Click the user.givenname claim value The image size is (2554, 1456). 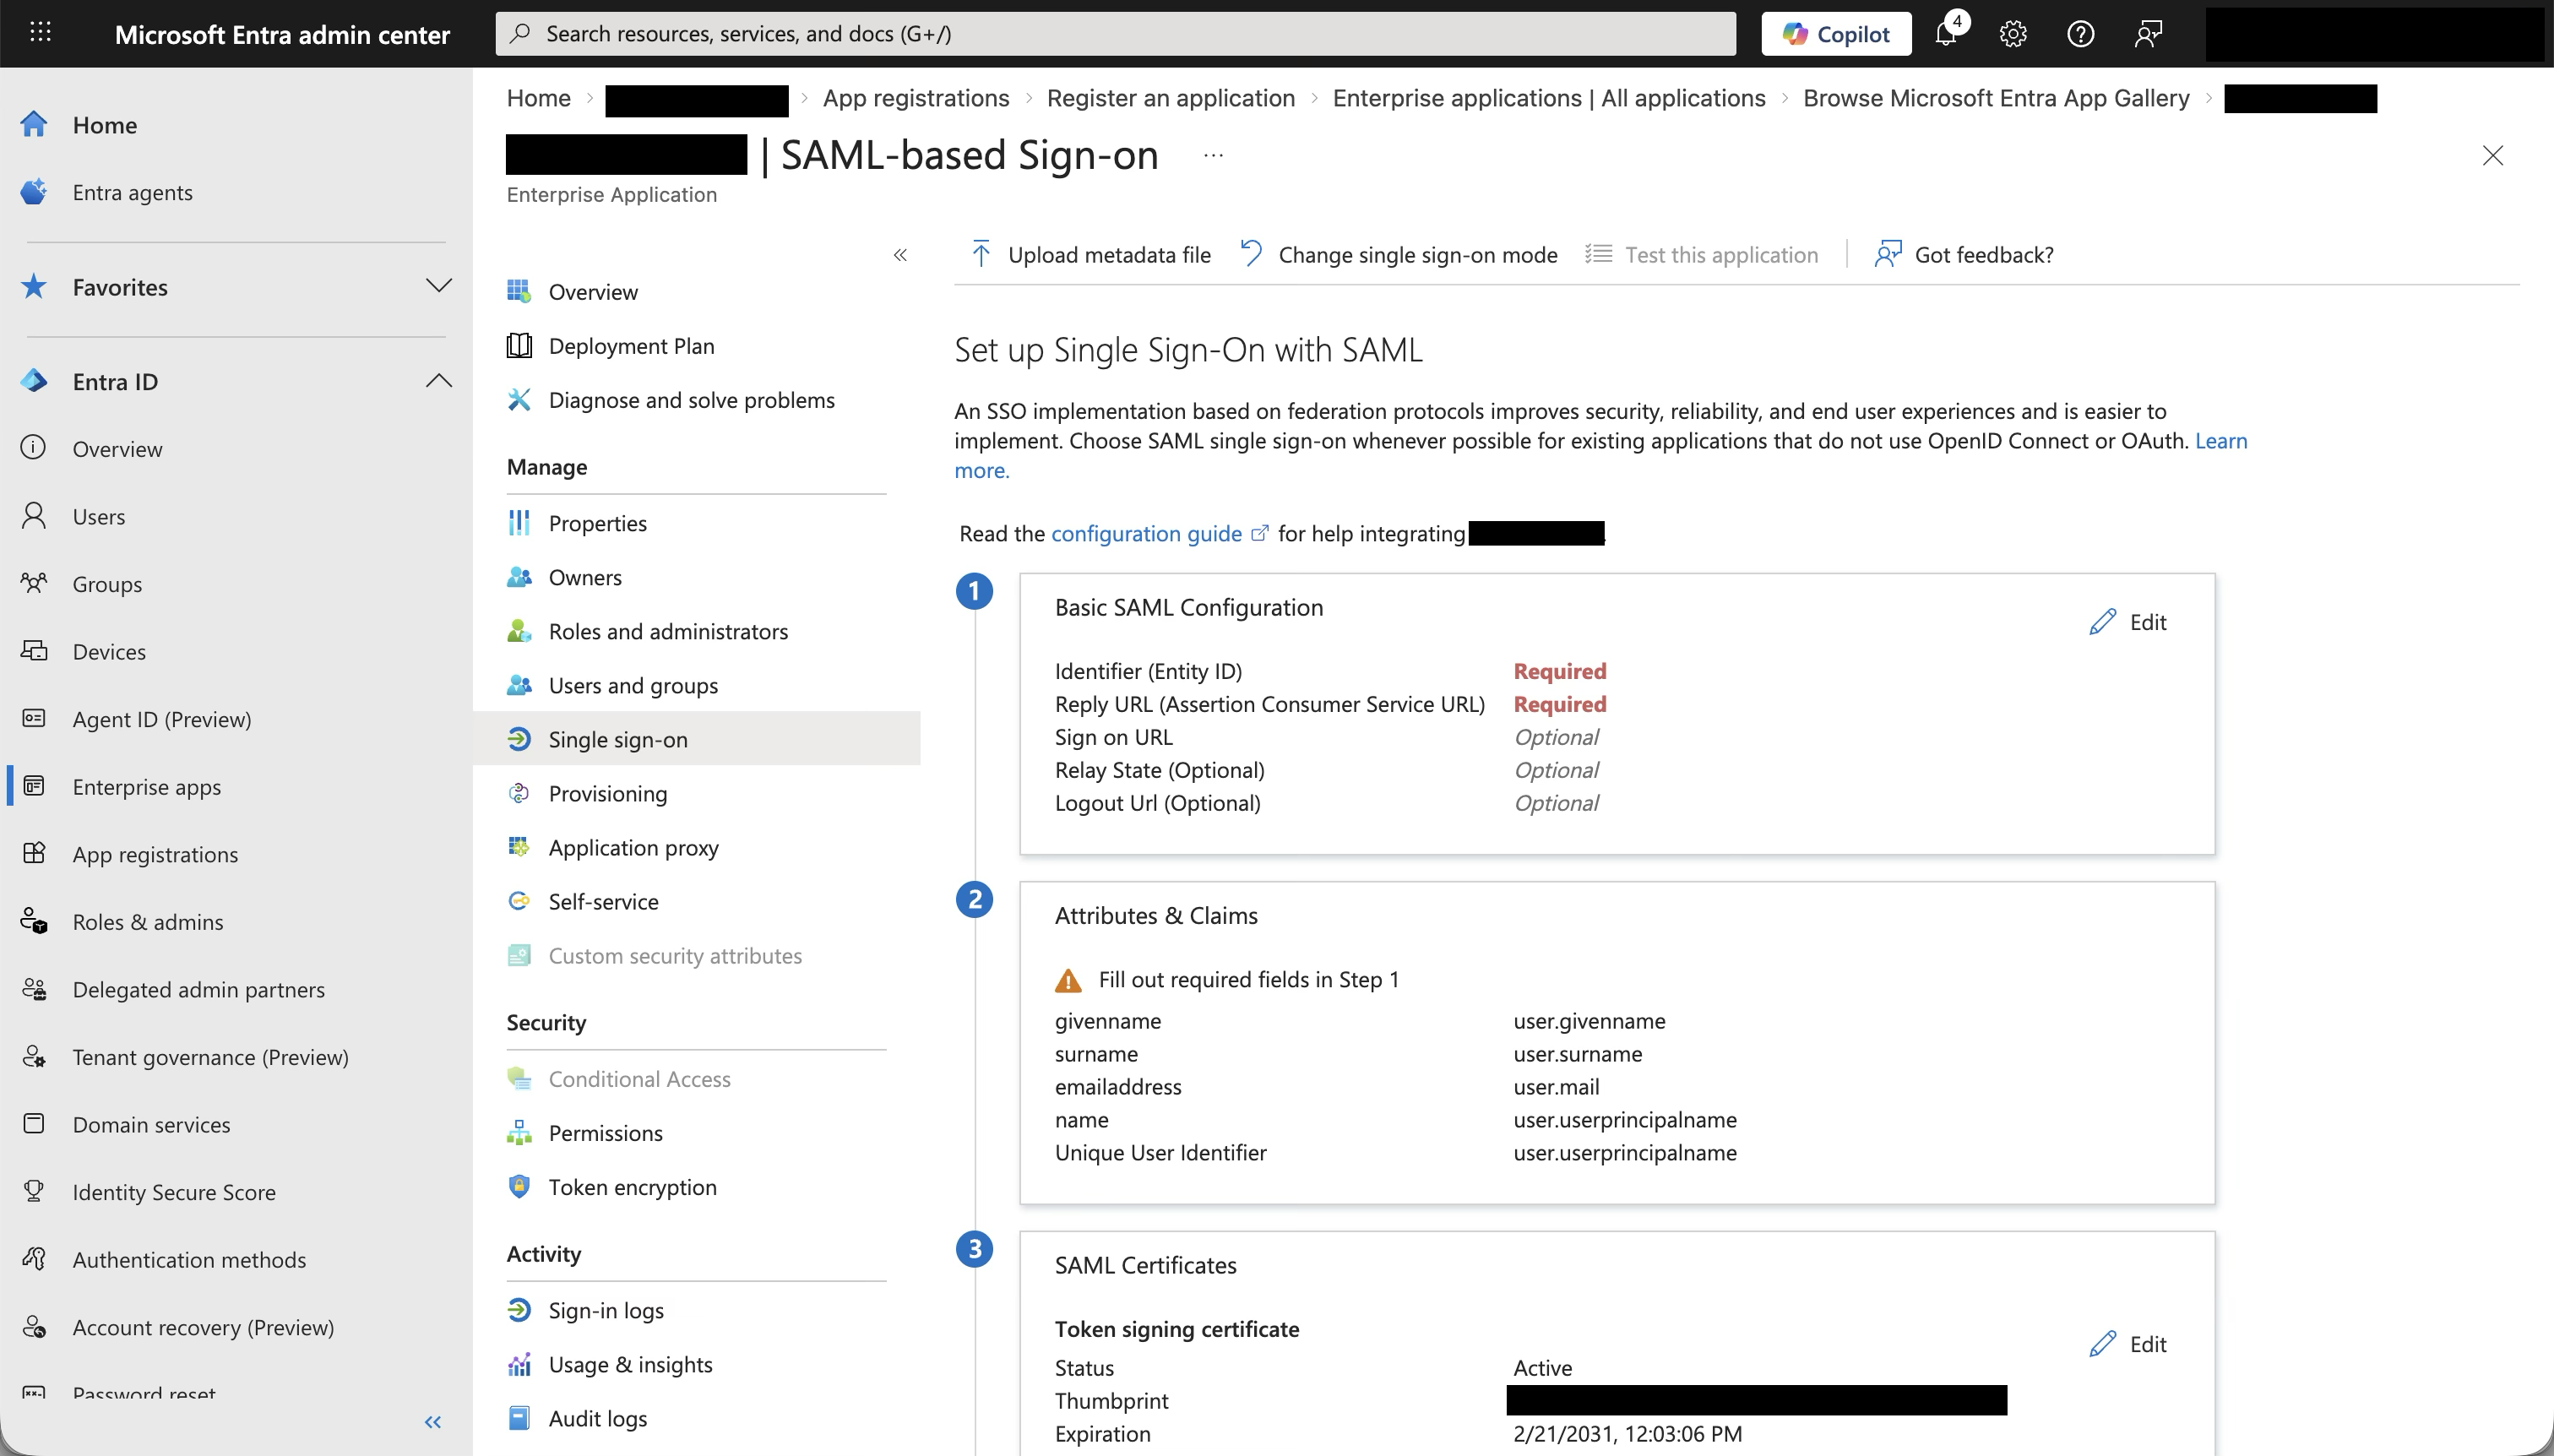[1589, 1021]
